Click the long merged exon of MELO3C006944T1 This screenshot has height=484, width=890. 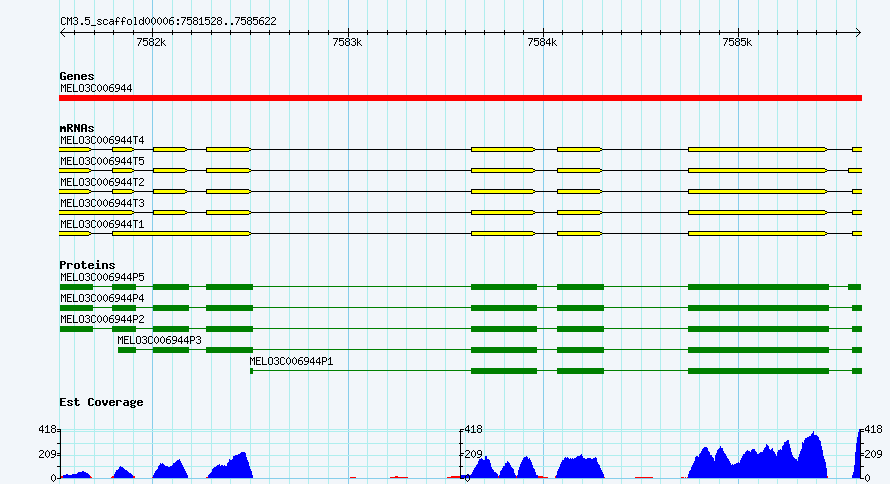tap(182, 233)
